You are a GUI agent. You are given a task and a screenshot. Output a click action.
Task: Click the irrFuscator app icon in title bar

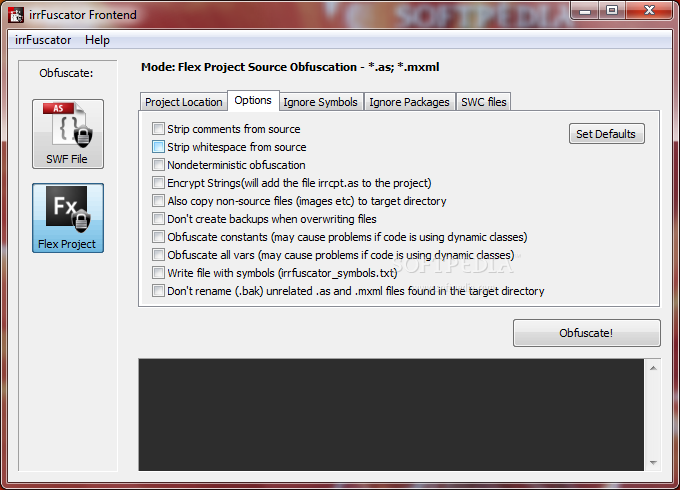16,15
